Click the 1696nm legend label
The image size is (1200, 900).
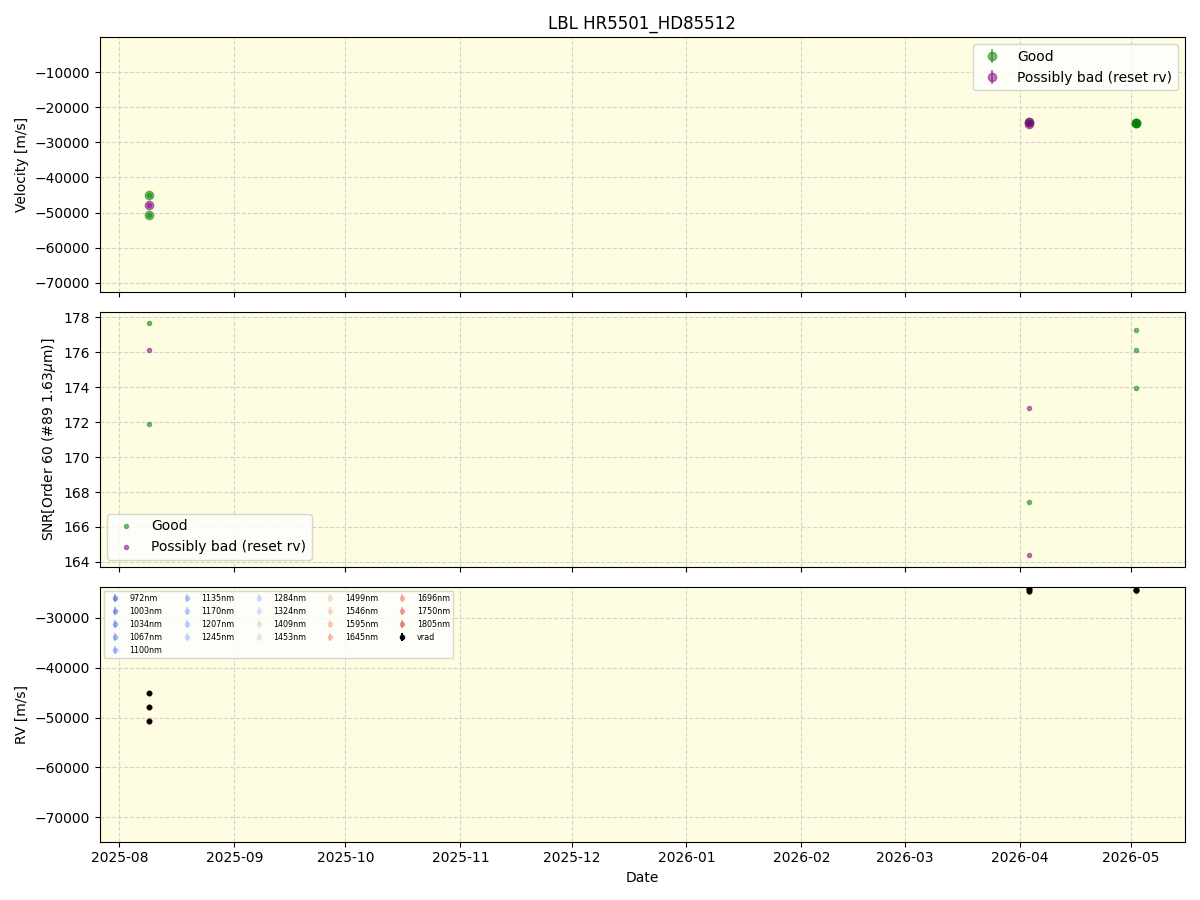433,598
